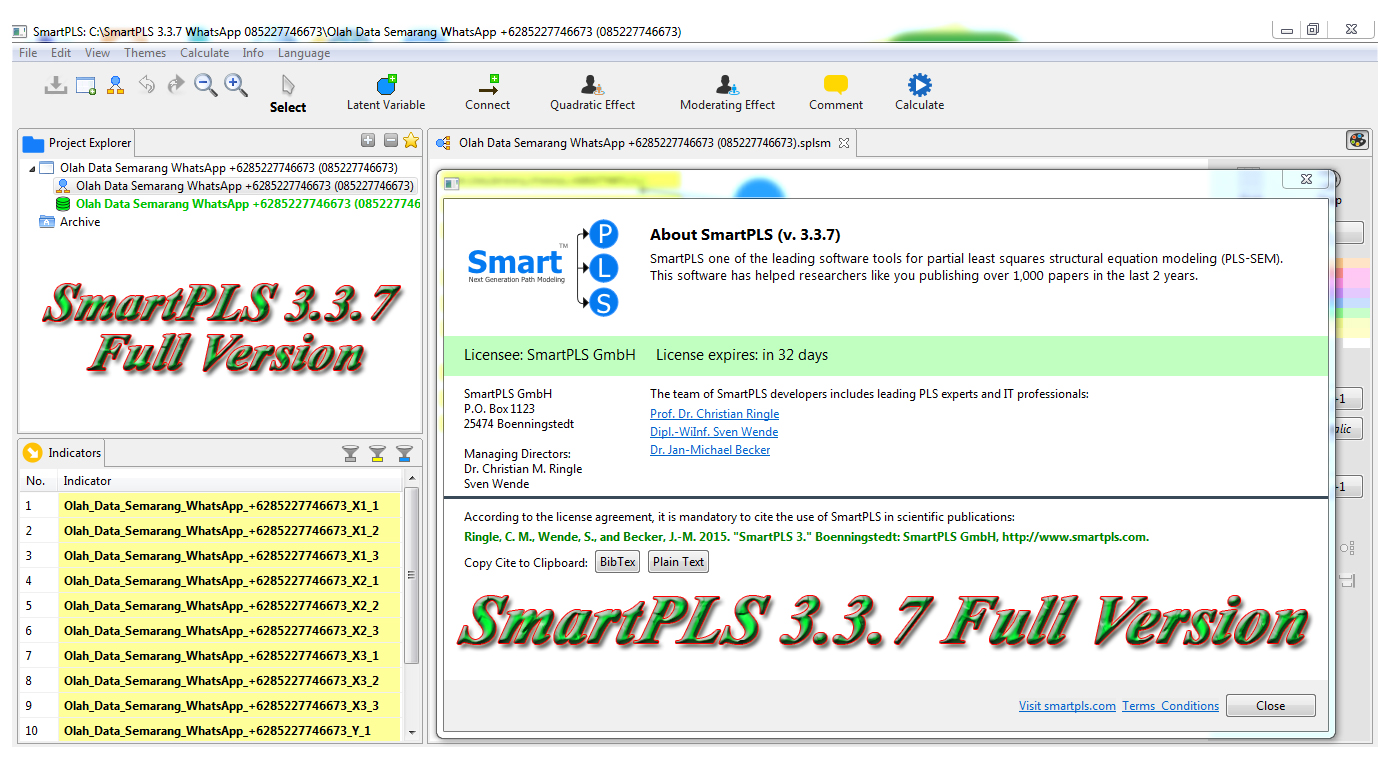The width and height of the screenshot is (1381, 781).
Task: Click the blue indicator filter funnel icon
Action: (x=404, y=454)
